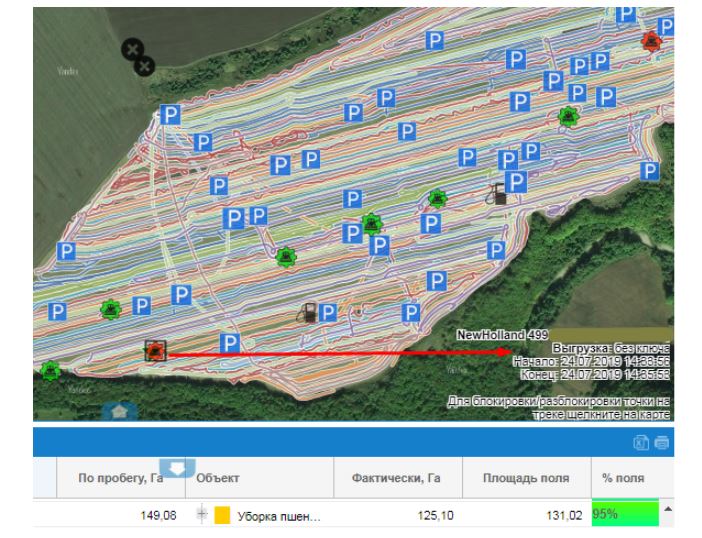Select the red harvester marker highlighted by a square
Viewport: 702px width, 538px height.
(155, 350)
